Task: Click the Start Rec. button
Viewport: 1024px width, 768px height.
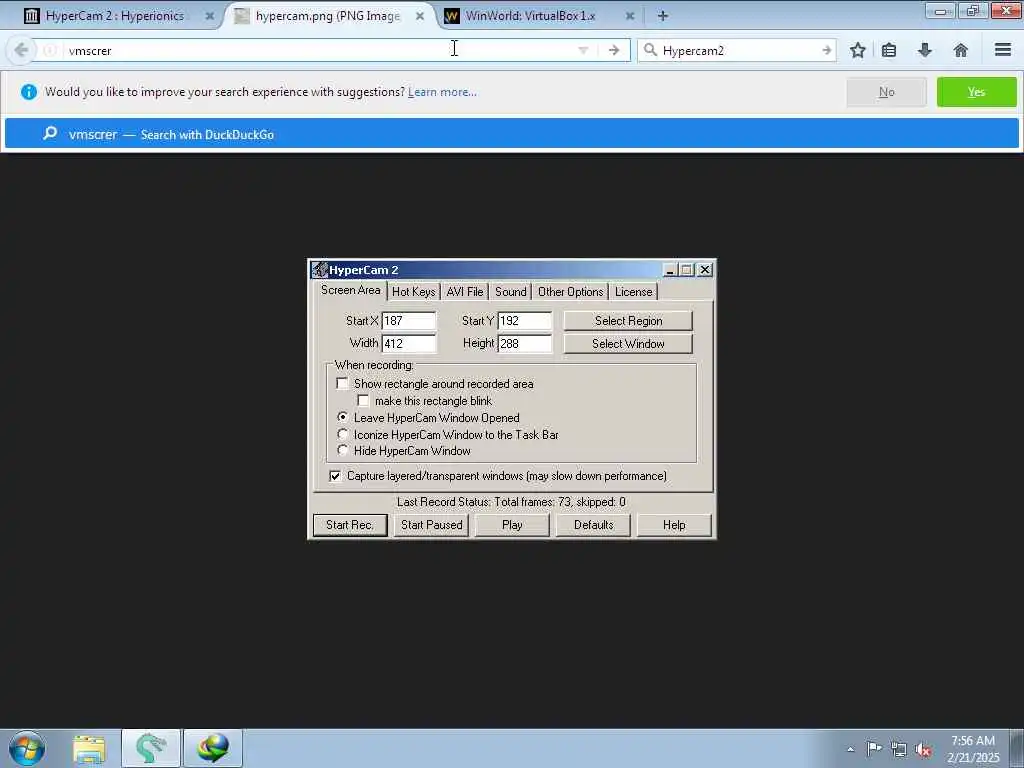Action: (x=350, y=525)
